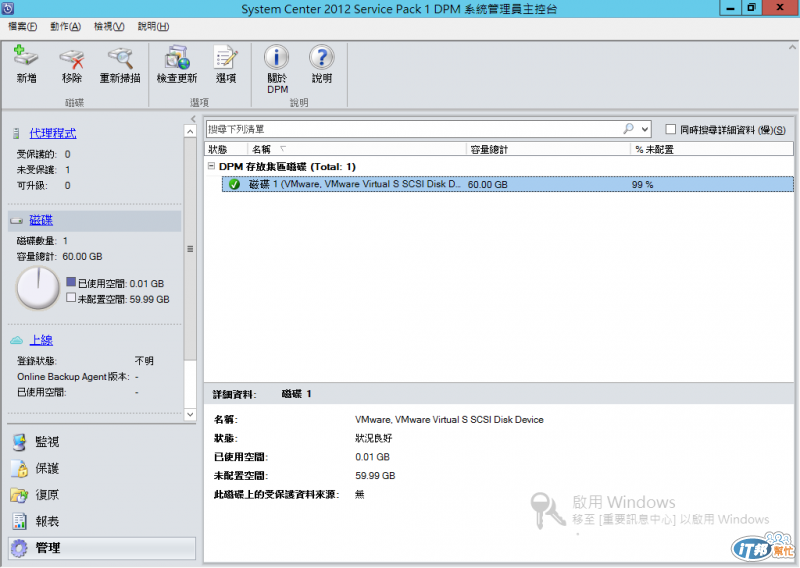Click the 磁碟 disk icon in sidebar
This screenshot has height=568, width=800.
coord(17,221)
